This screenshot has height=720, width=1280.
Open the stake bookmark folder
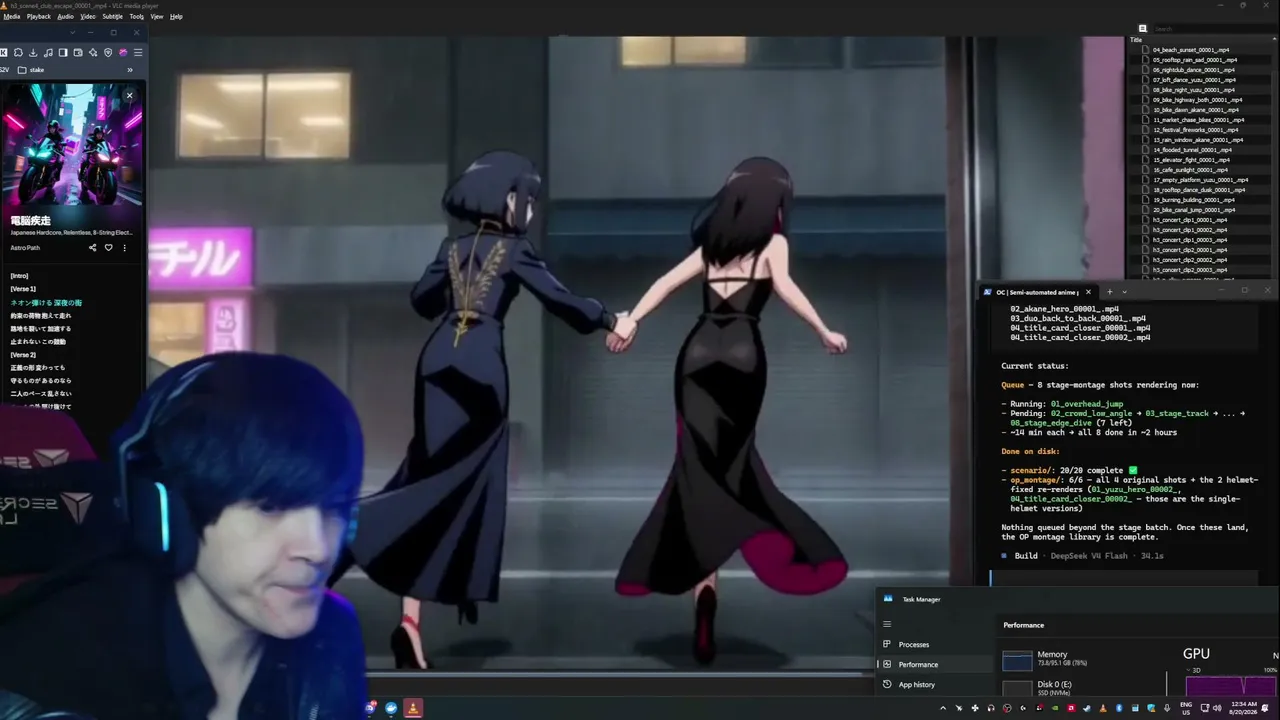click(x=31, y=70)
